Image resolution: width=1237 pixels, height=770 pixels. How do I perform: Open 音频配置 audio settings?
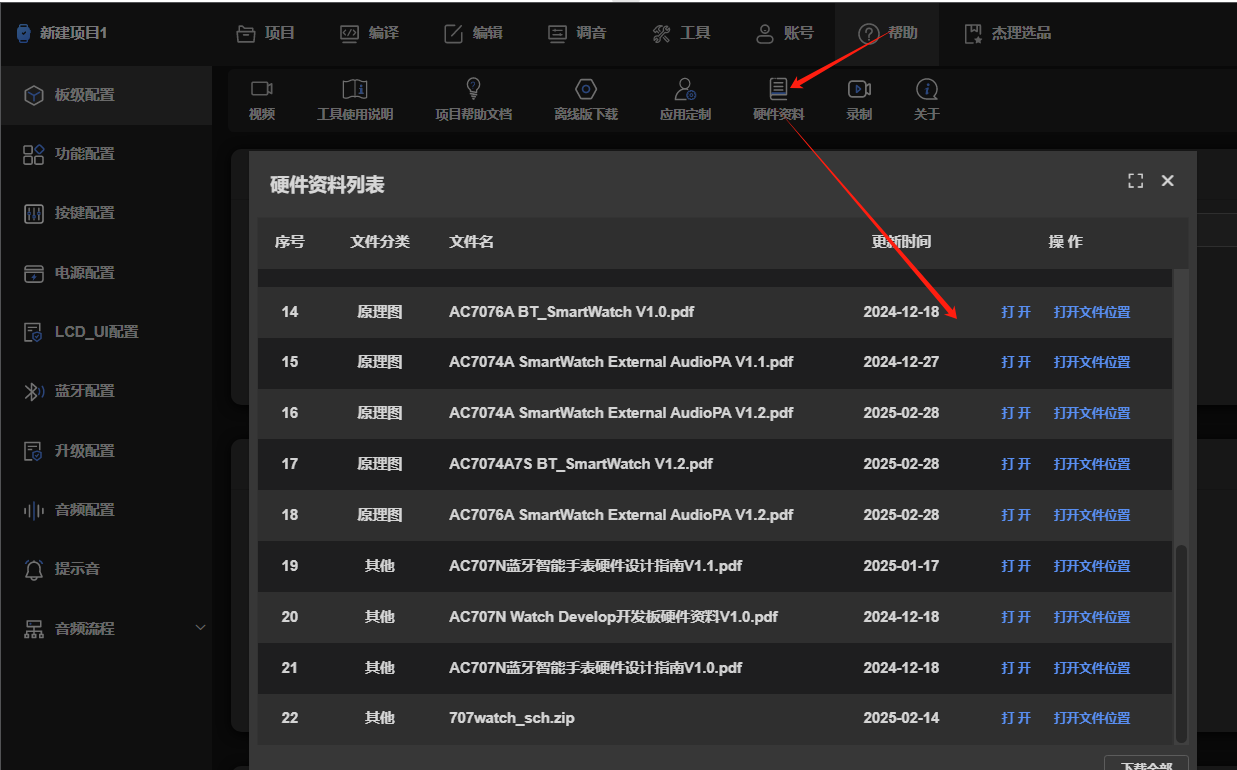(106, 510)
